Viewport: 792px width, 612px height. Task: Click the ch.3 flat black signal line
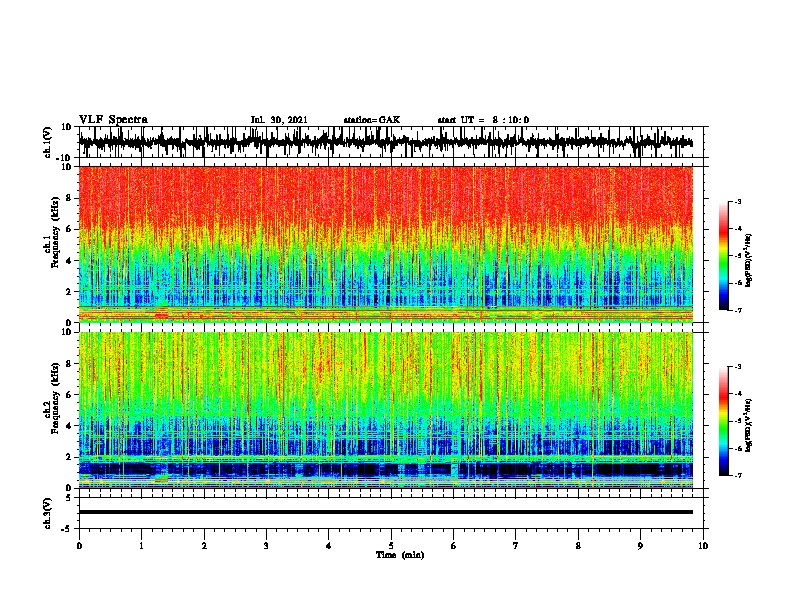click(x=385, y=512)
